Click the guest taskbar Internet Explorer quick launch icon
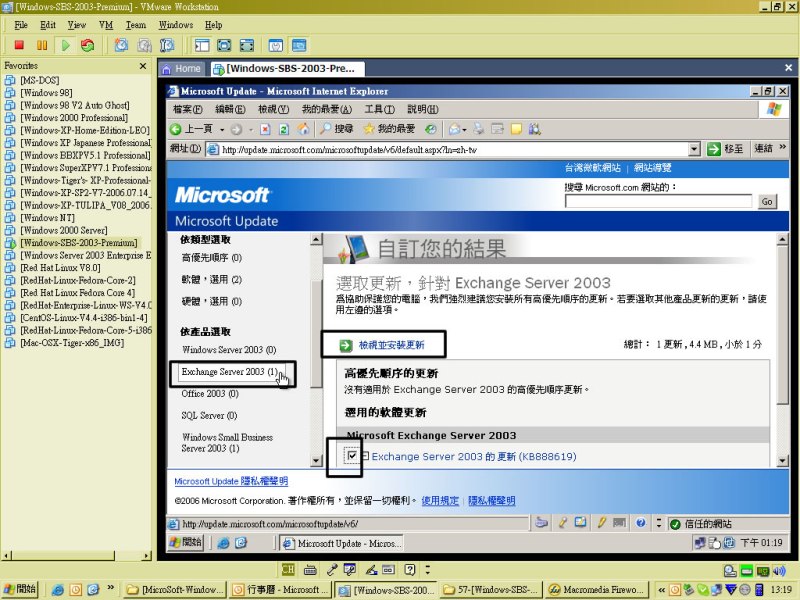The image size is (800, 600). coord(223,543)
